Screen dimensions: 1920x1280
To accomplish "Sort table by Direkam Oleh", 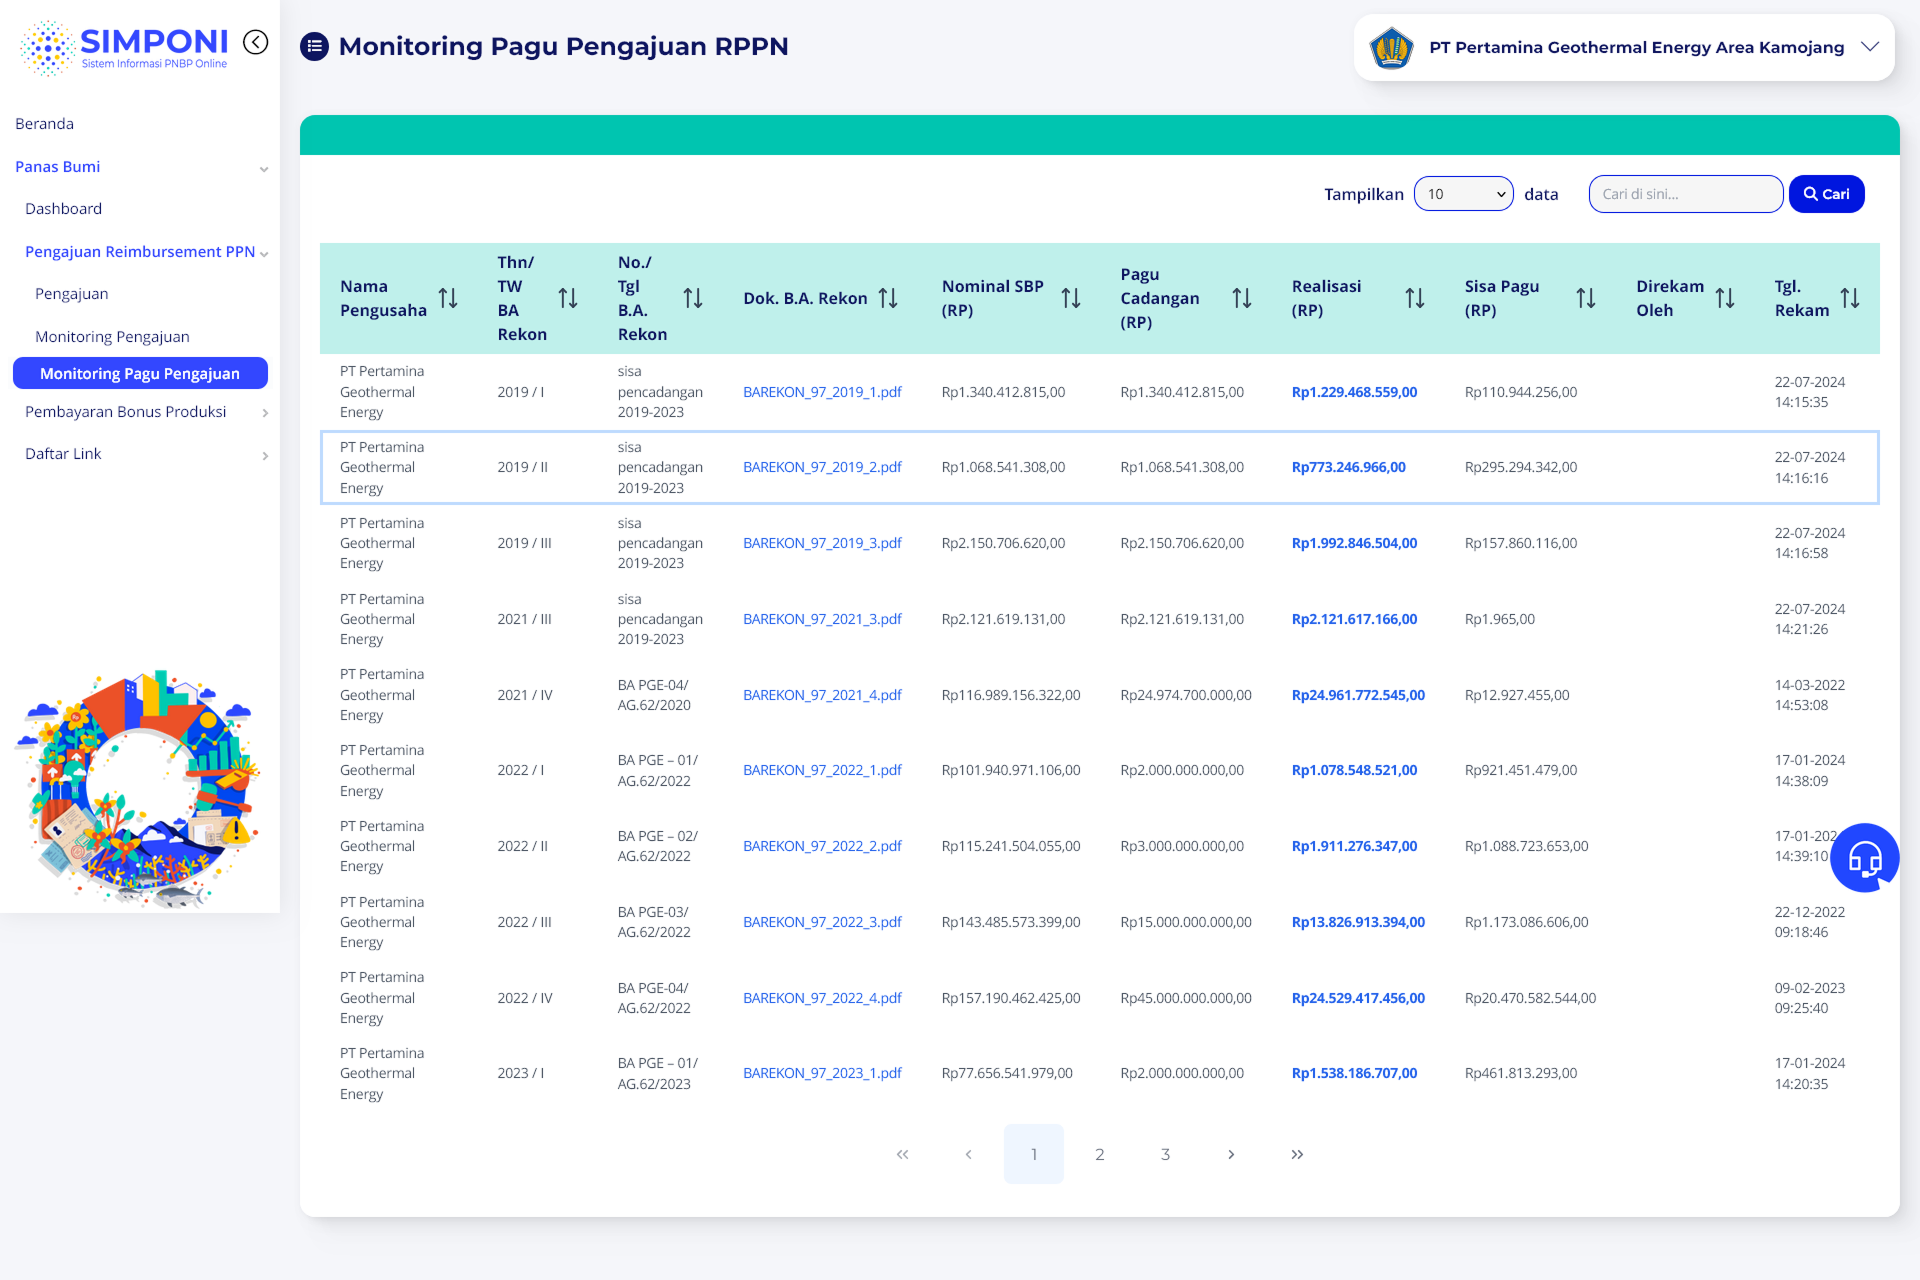I will pos(1725,298).
